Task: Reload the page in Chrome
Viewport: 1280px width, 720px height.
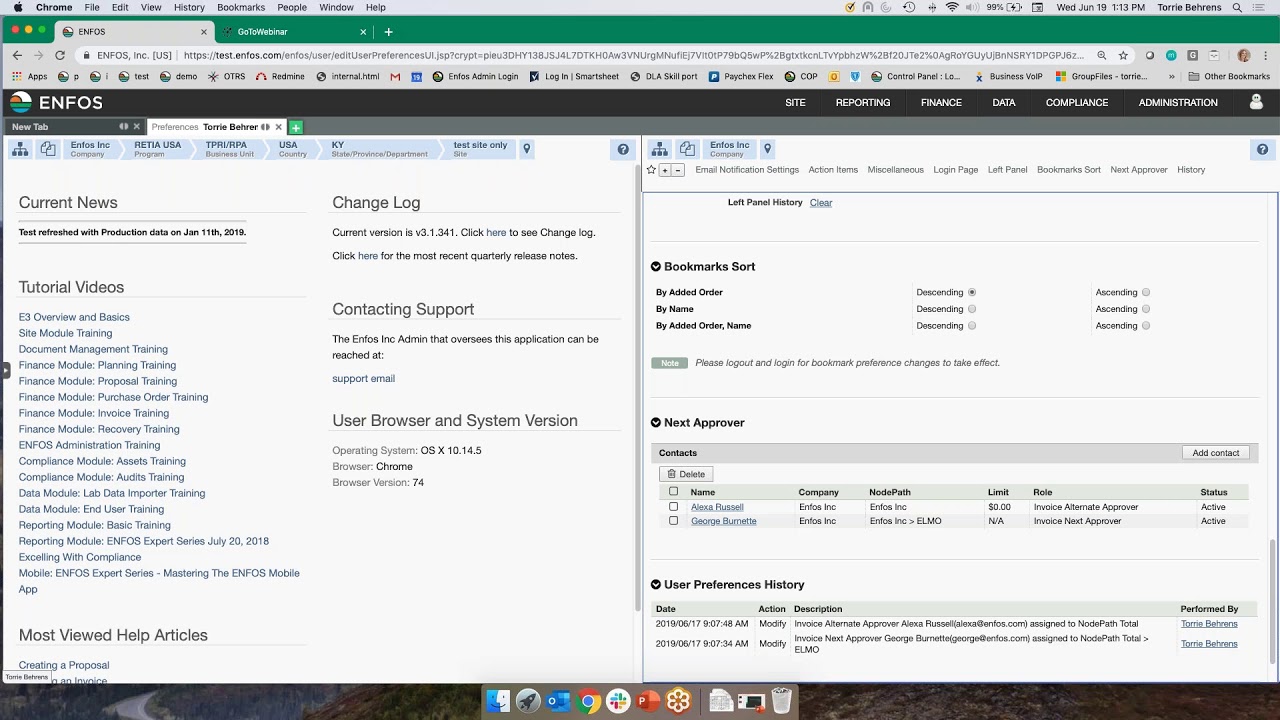Action: click(60, 56)
